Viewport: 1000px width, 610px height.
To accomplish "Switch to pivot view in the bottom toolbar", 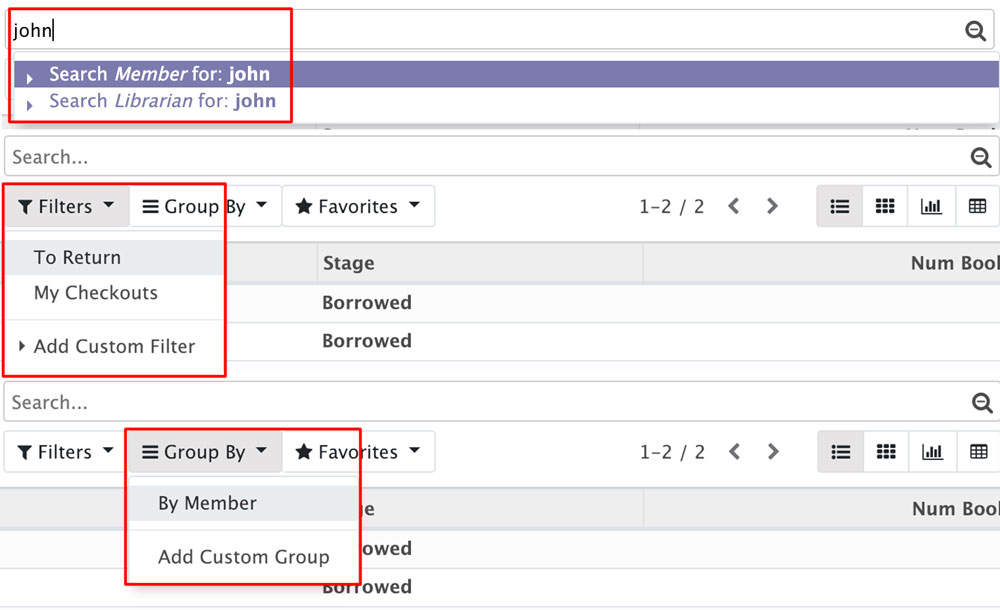I will 978,452.
